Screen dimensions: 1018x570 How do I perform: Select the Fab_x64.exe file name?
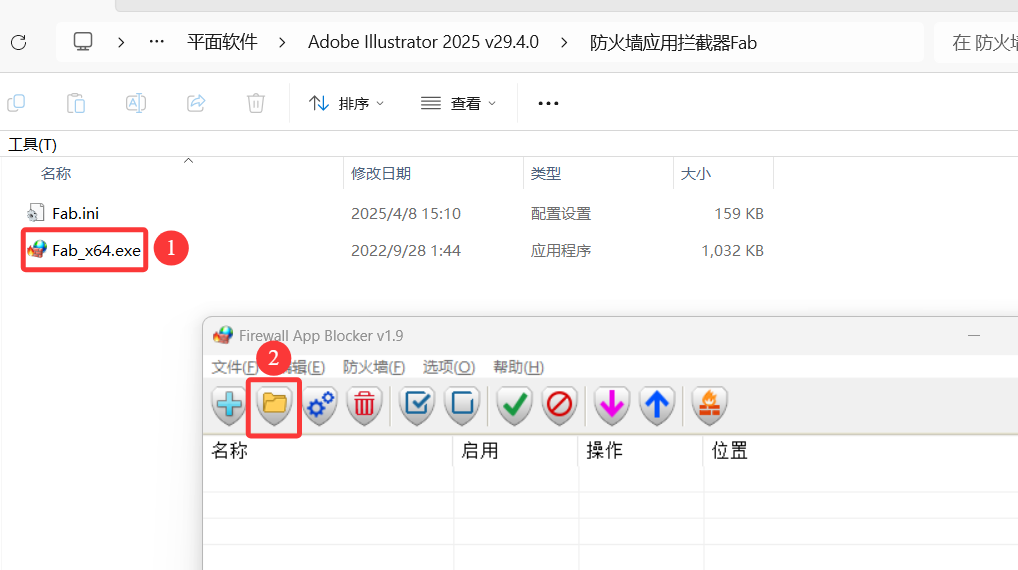click(96, 251)
